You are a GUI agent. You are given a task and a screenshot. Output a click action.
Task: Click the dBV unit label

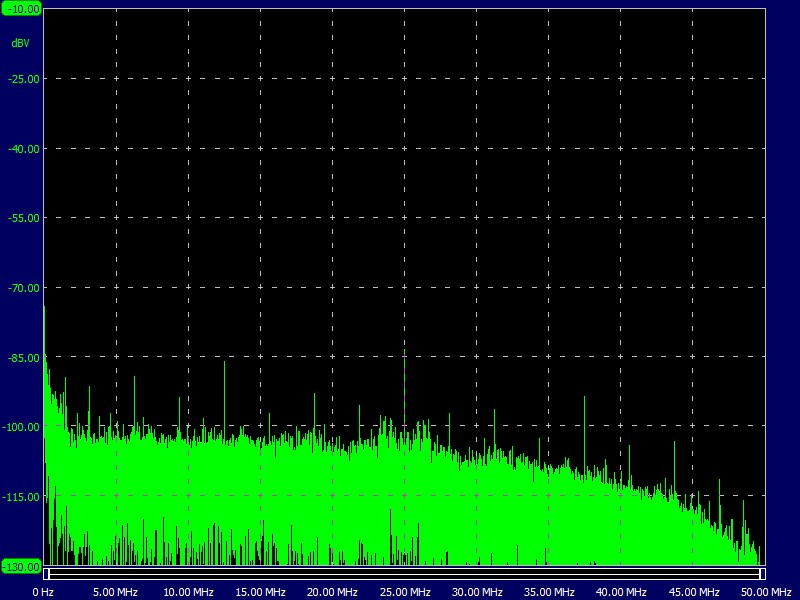(x=22, y=43)
